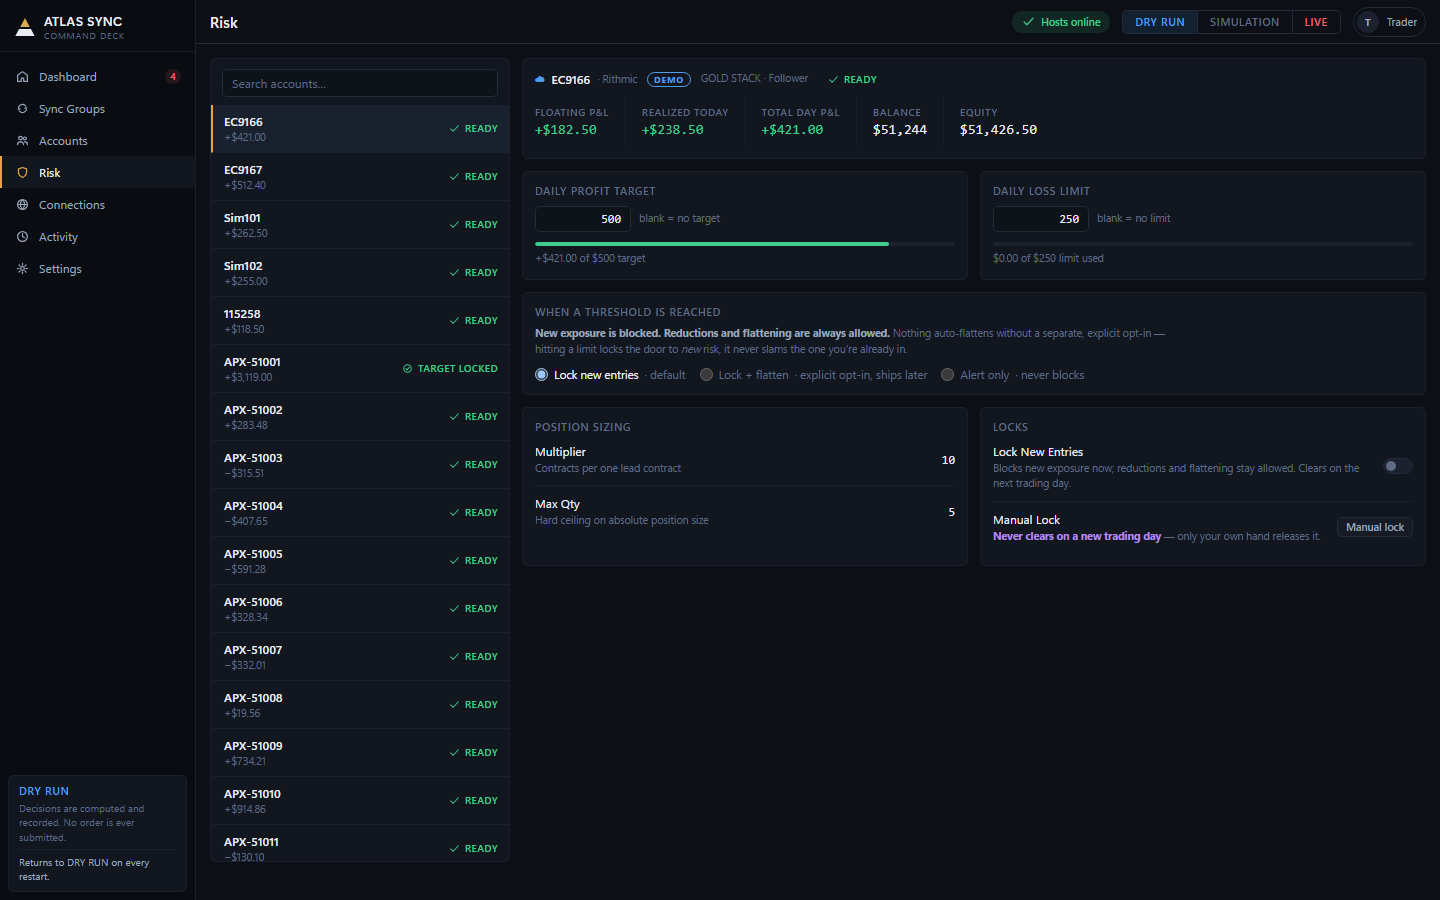1440x900 pixels.
Task: Click the Dashboard notification badge showing 4
Action: coord(173,77)
